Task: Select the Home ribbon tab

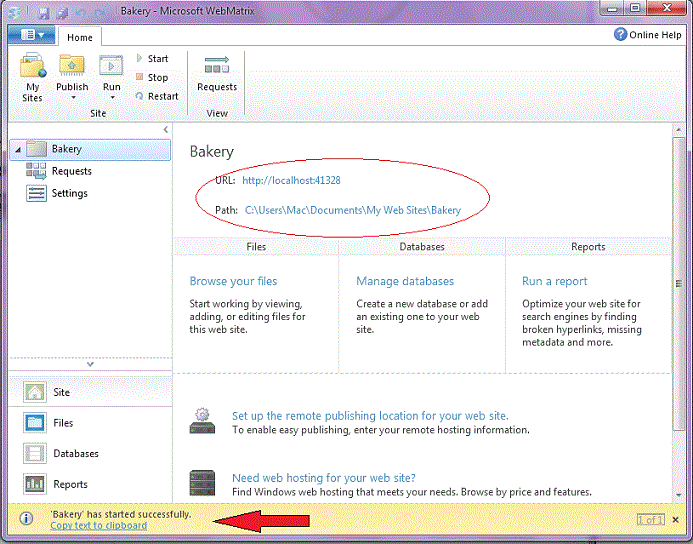Action: coord(80,37)
